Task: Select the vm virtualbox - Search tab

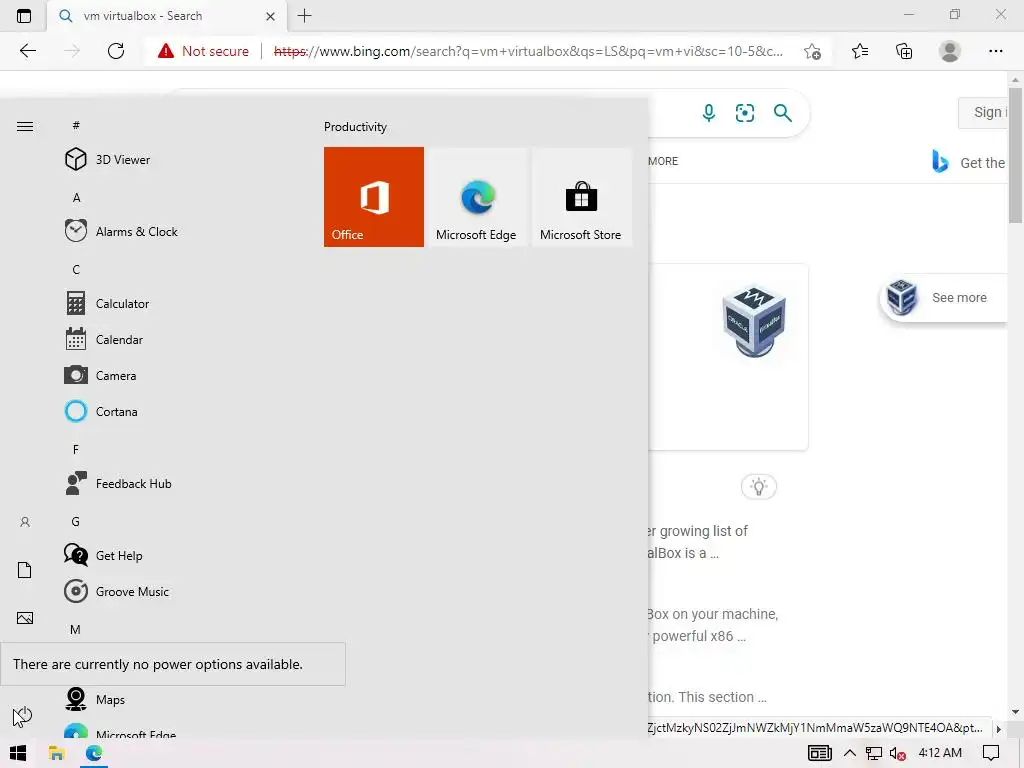Action: (166, 16)
